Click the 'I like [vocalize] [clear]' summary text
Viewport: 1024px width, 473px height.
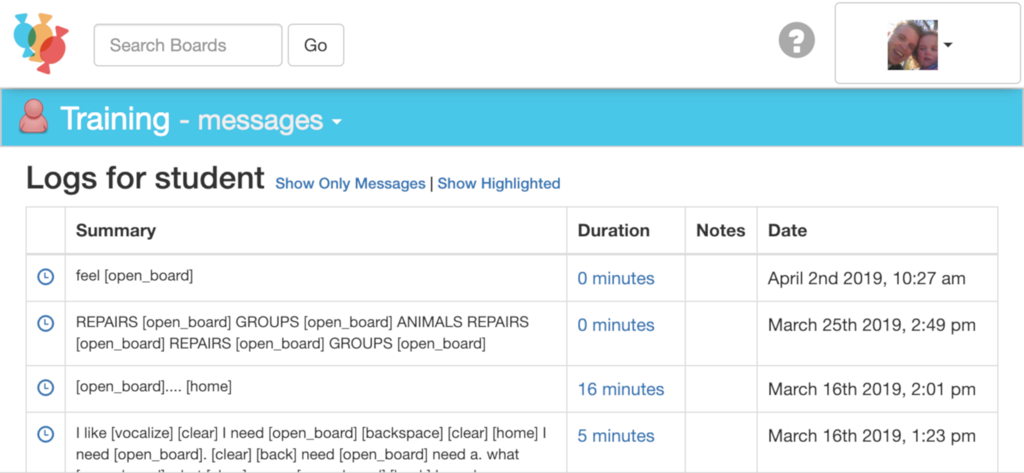(x=312, y=449)
